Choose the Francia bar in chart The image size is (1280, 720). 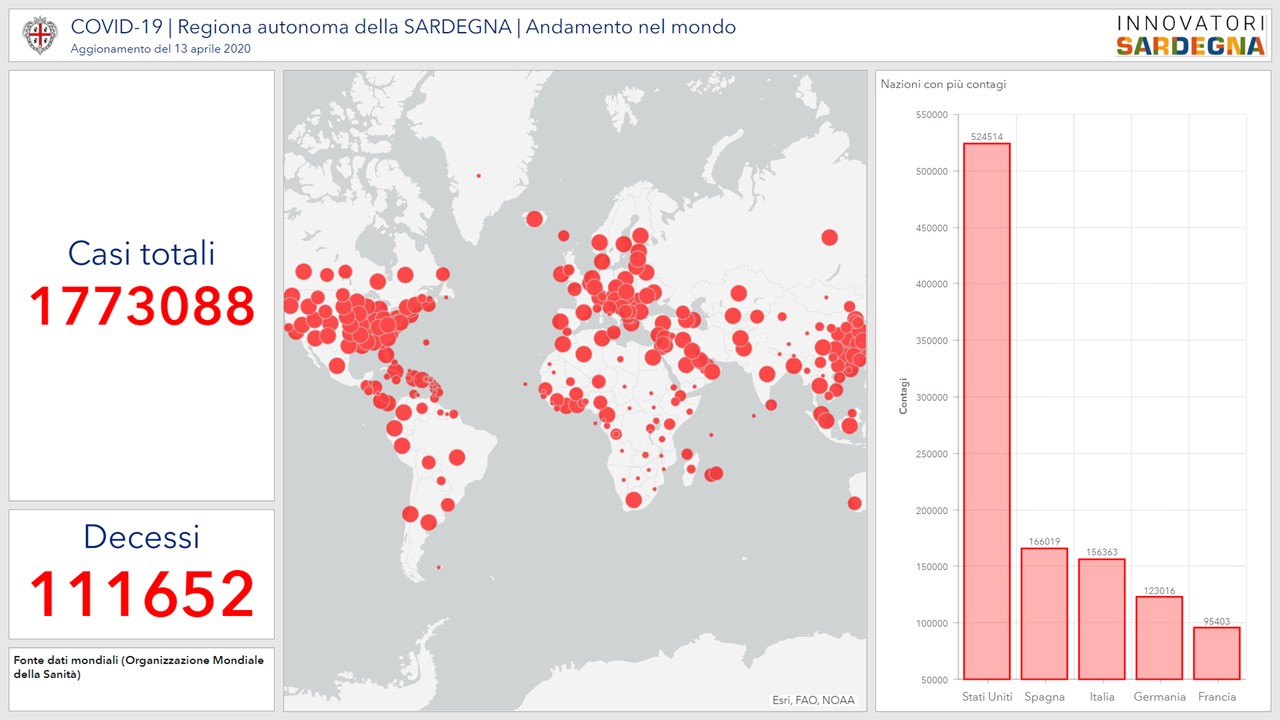point(1216,652)
